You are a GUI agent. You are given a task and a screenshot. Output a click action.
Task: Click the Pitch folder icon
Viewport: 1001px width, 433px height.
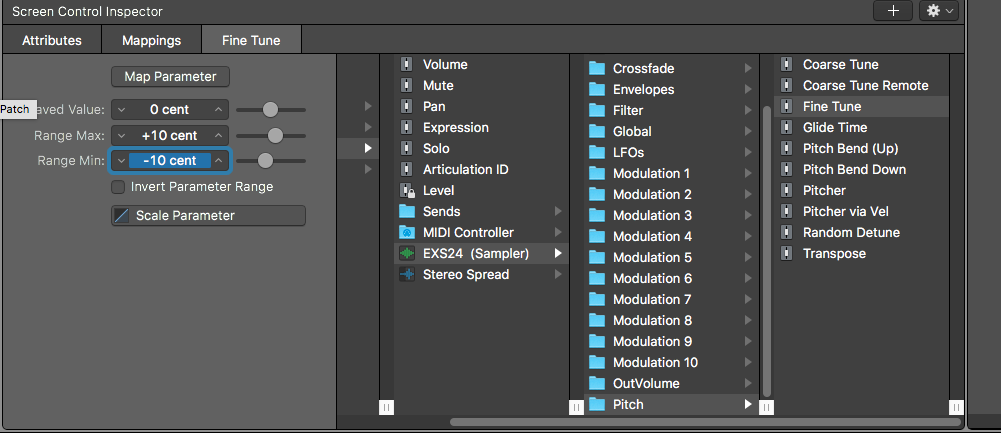597,405
